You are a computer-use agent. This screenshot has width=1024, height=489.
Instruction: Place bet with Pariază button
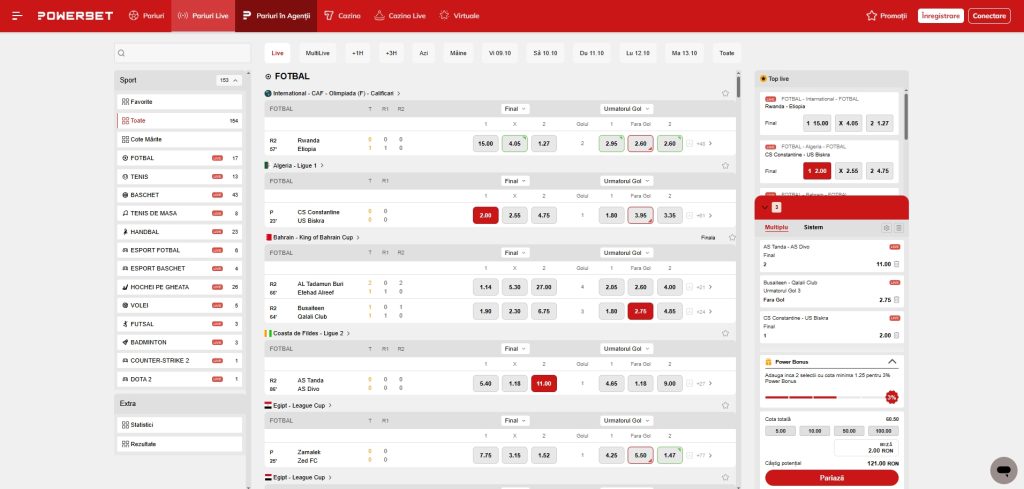point(831,478)
